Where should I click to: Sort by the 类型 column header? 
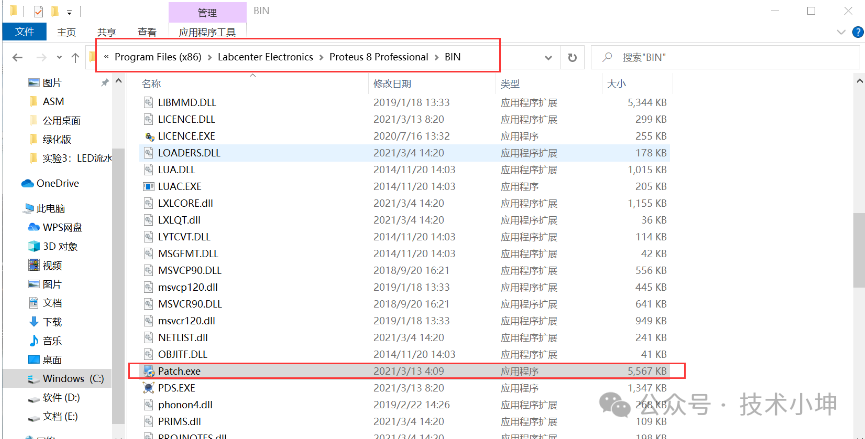[510, 84]
